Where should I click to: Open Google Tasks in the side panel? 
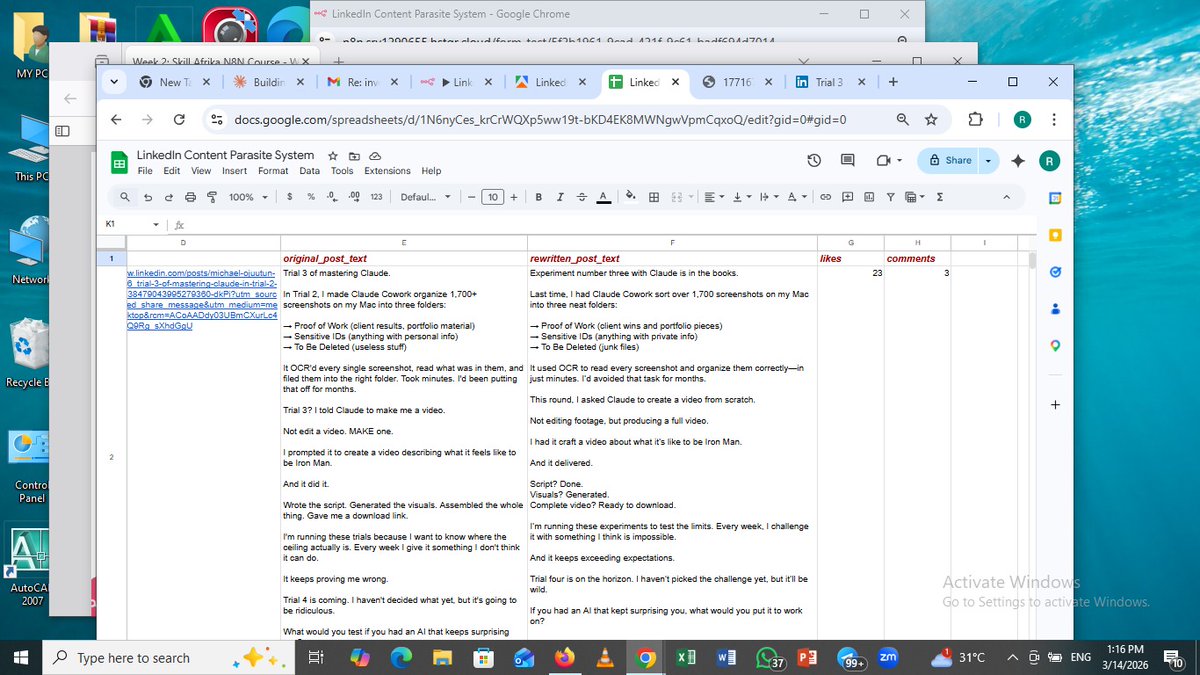[1055, 272]
